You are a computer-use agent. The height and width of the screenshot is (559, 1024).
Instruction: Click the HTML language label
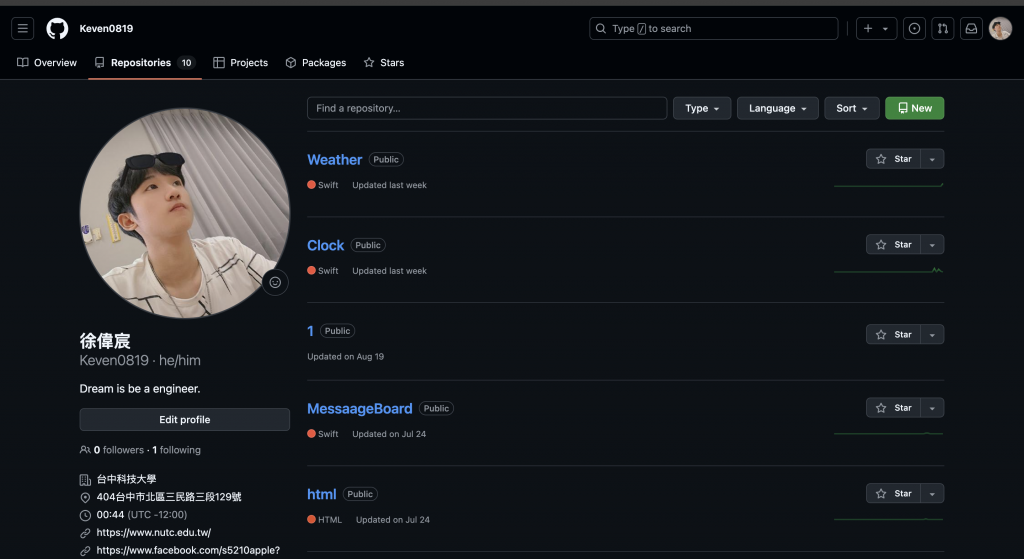pyautogui.click(x=330, y=520)
